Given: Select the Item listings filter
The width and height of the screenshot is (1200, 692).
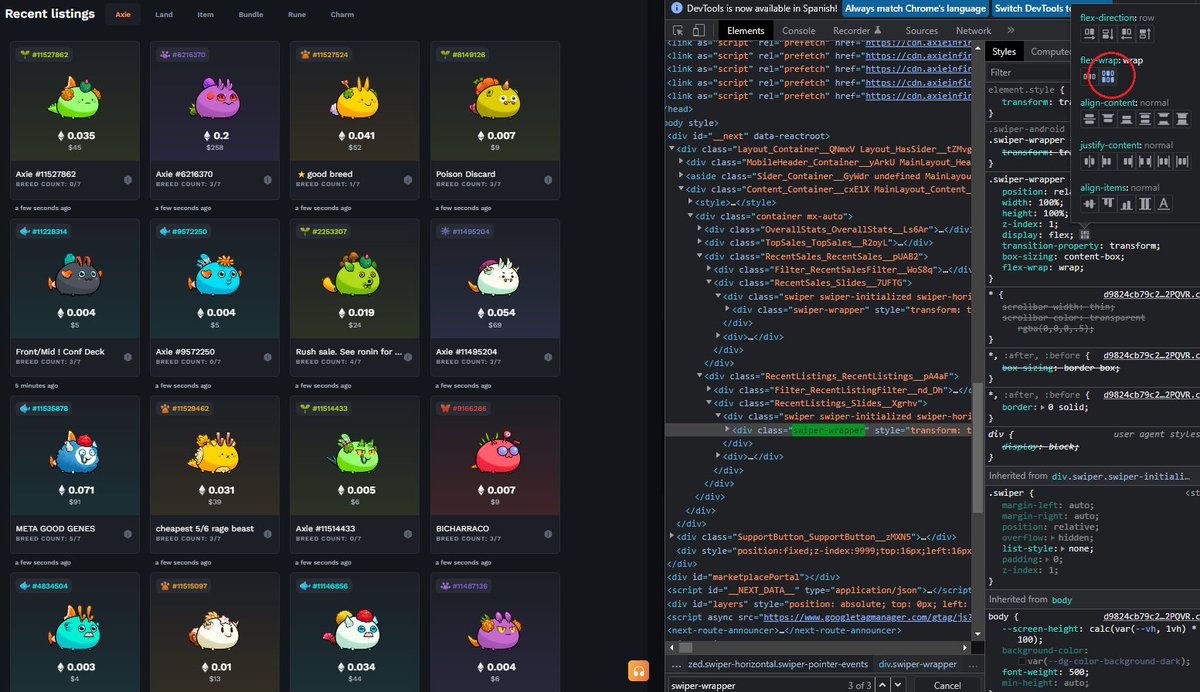Looking at the screenshot, I should pyautogui.click(x=205, y=15).
